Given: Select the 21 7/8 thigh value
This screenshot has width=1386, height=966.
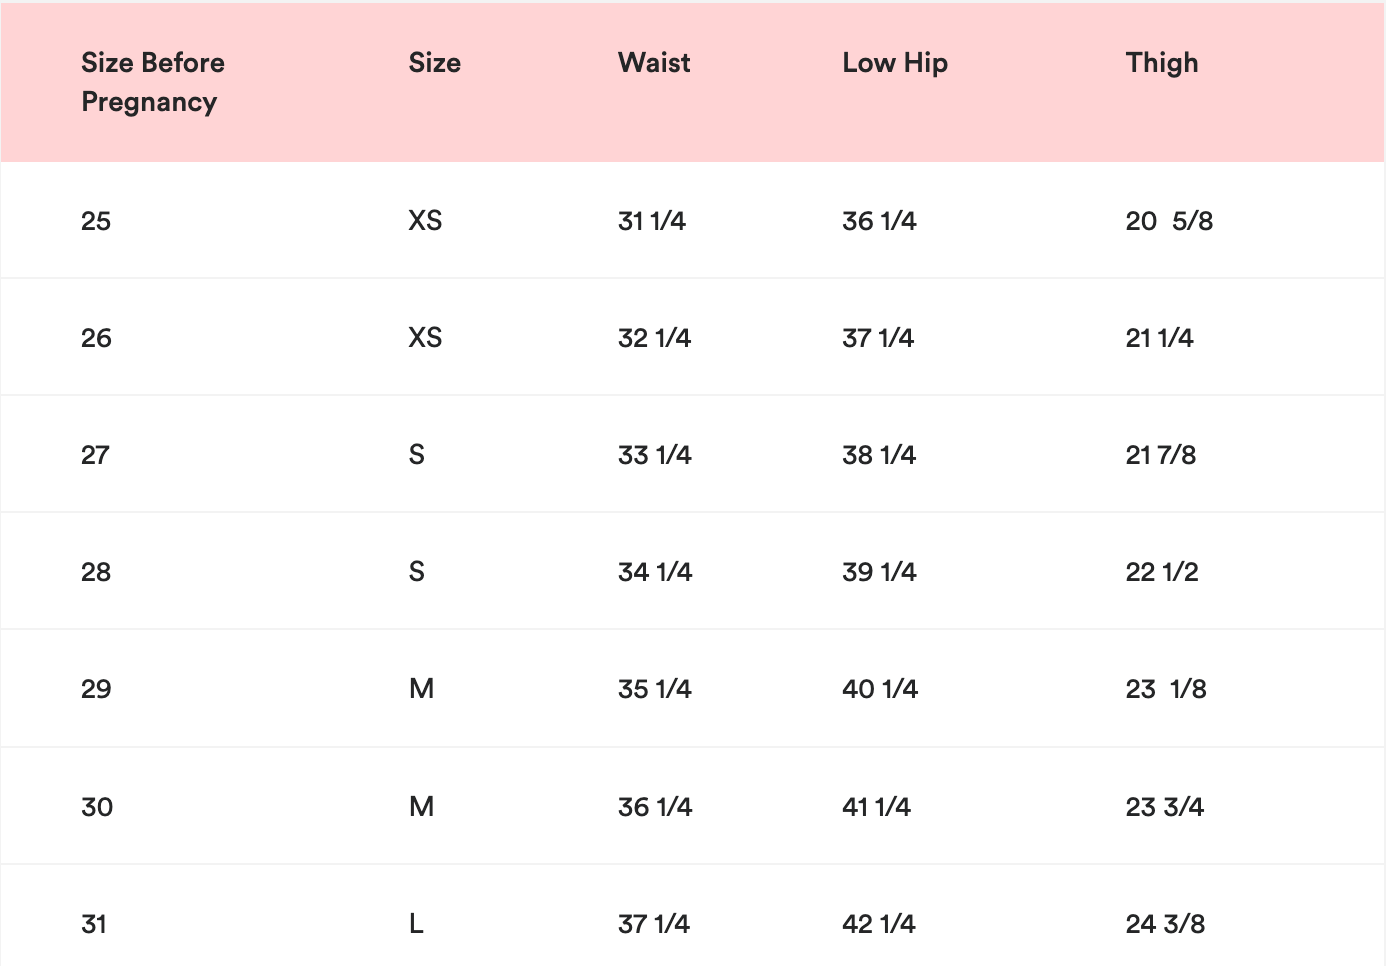Looking at the screenshot, I should pos(1161,455).
